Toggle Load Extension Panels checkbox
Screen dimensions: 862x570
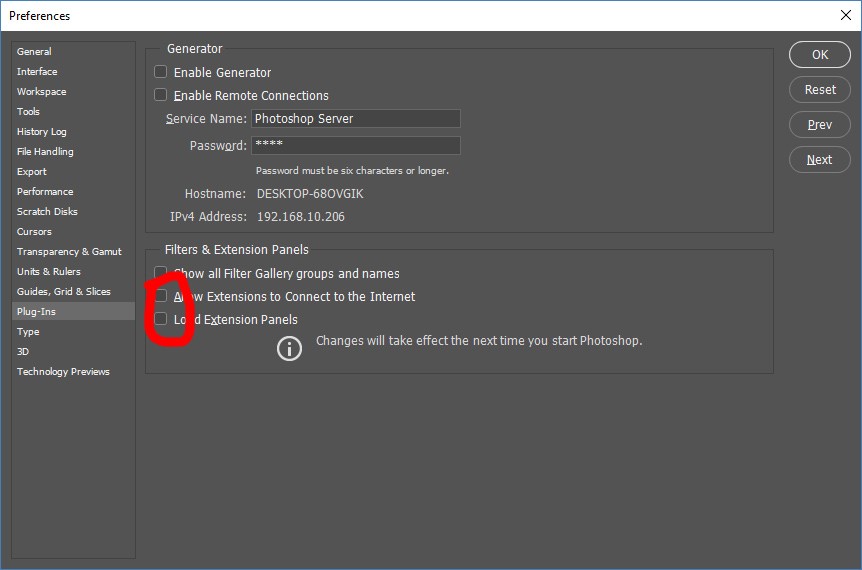coord(161,319)
